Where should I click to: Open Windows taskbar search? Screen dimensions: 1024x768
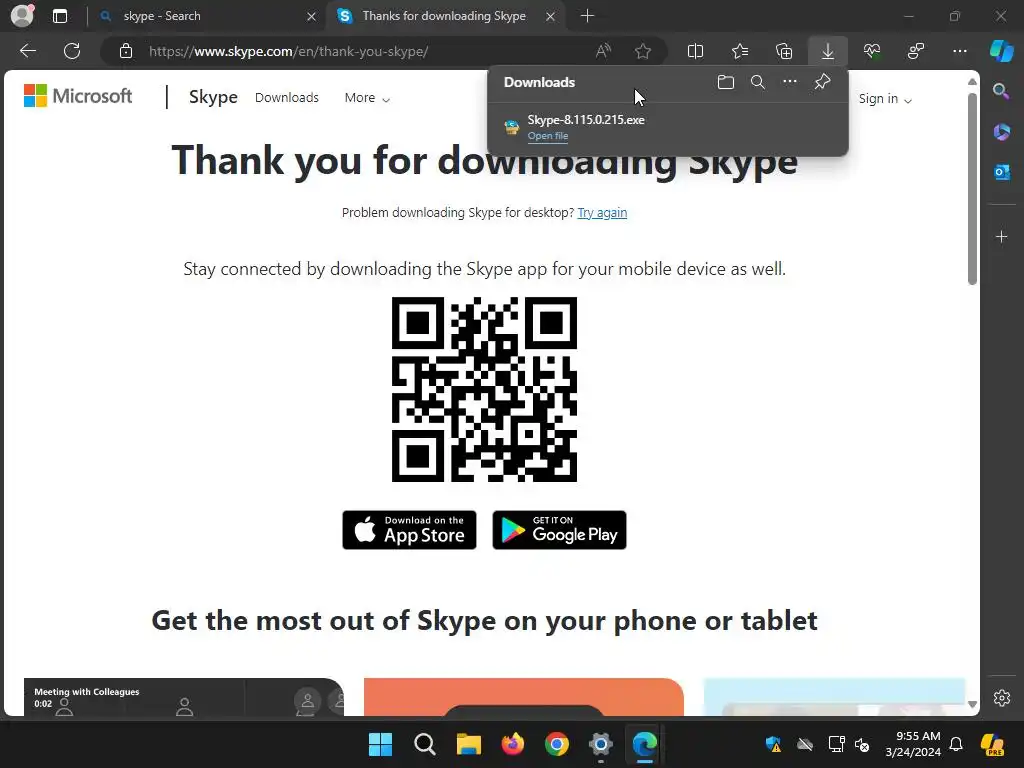tap(424, 744)
